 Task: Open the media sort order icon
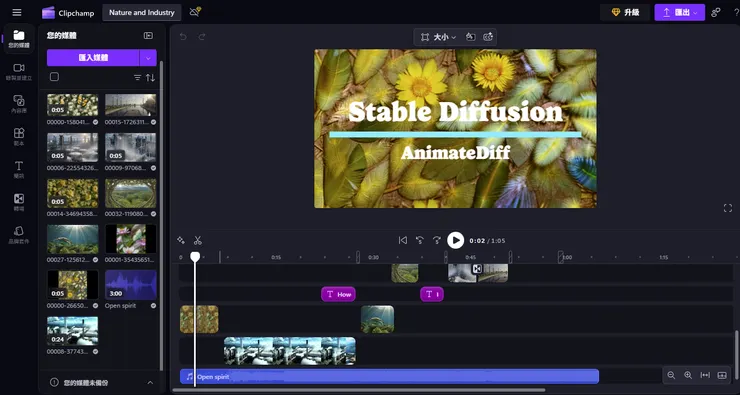[x=150, y=77]
